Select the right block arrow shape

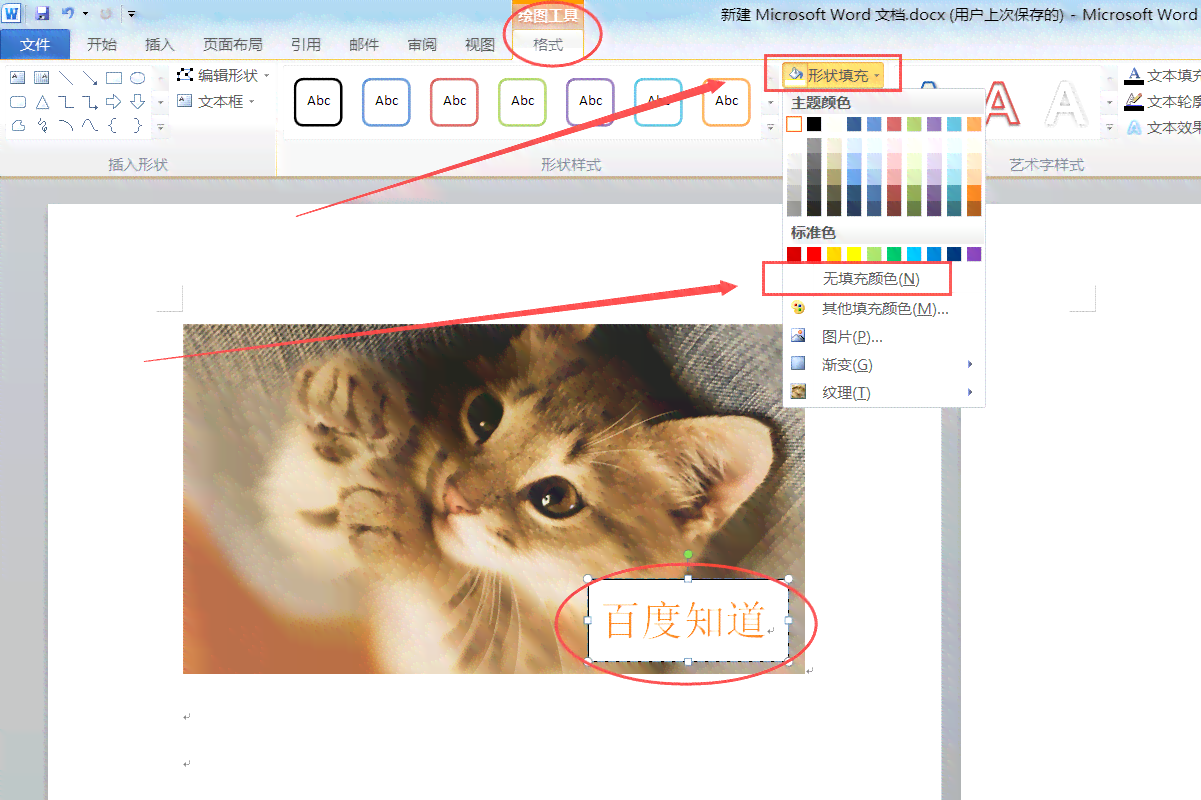pyautogui.click(x=113, y=101)
